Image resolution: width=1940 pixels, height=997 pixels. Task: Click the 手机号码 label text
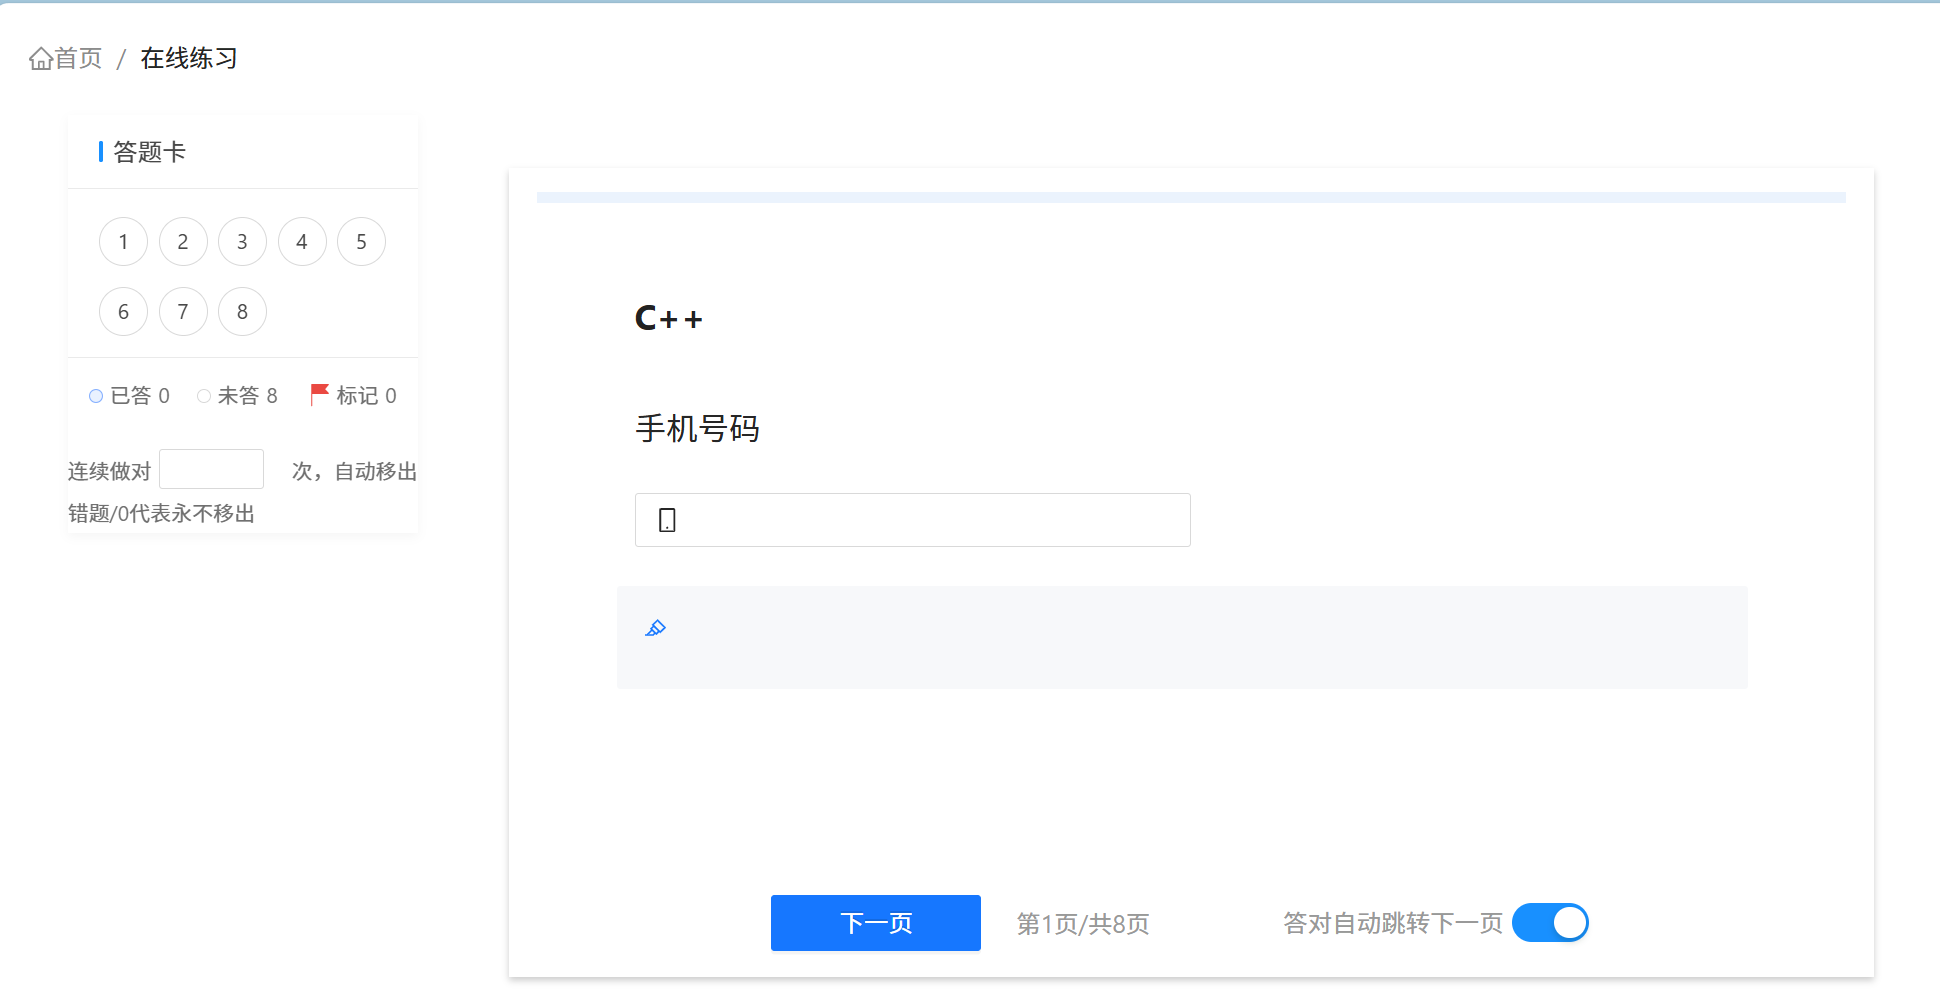(697, 429)
